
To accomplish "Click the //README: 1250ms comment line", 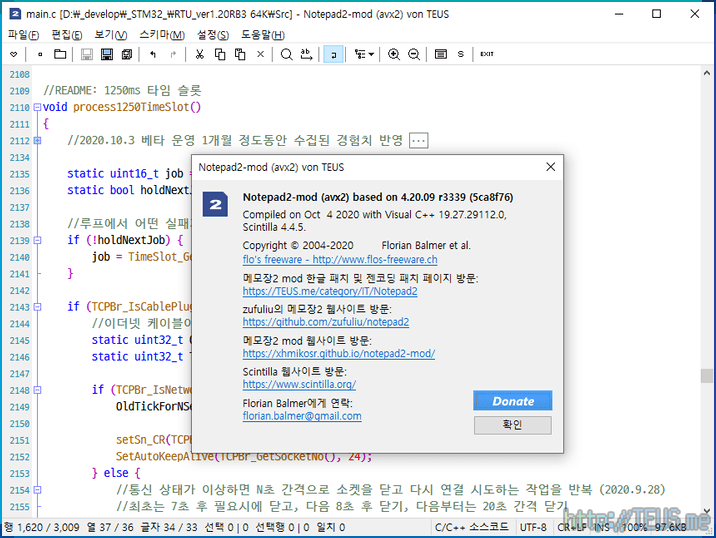I will [x=122, y=90].
